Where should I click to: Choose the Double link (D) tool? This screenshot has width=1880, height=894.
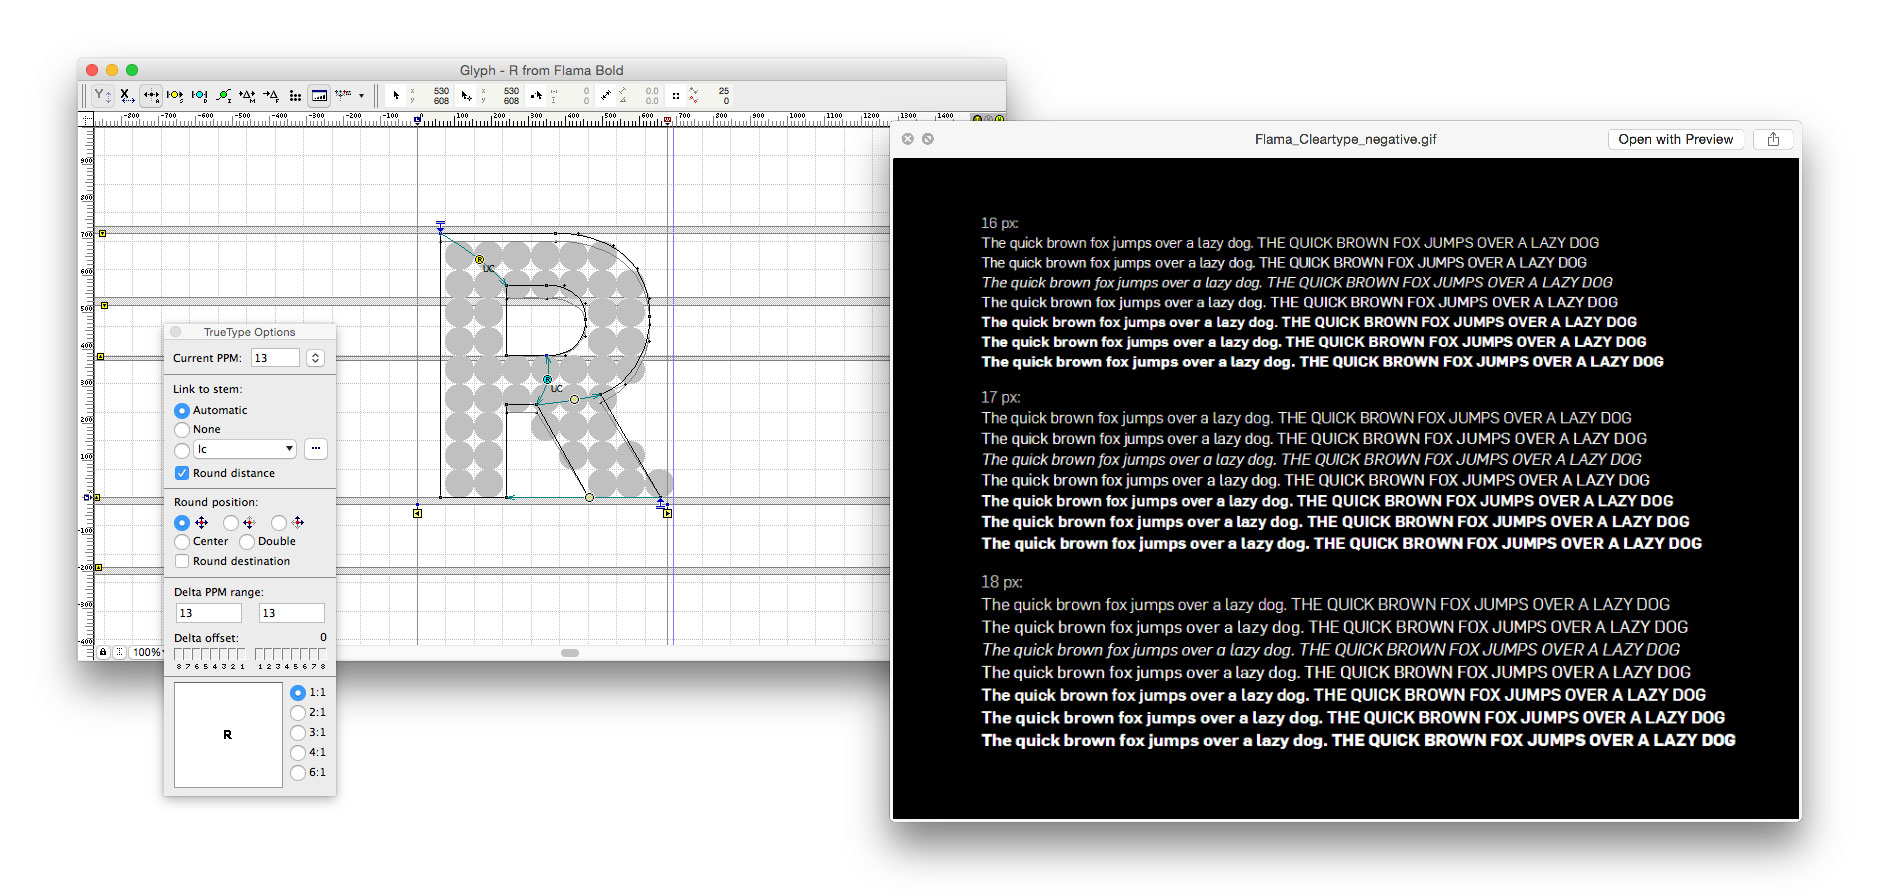pos(199,96)
